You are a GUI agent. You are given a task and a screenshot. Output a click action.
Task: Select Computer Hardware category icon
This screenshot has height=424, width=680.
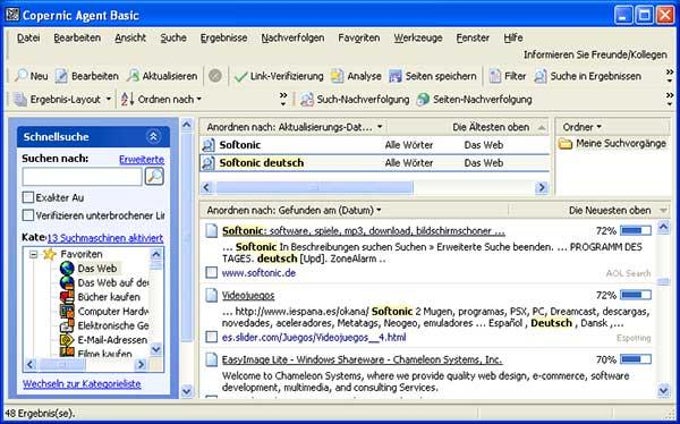pyautogui.click(x=67, y=311)
